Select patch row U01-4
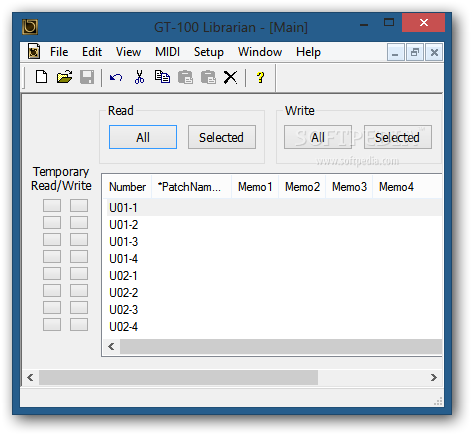472x435 pixels. (273, 259)
